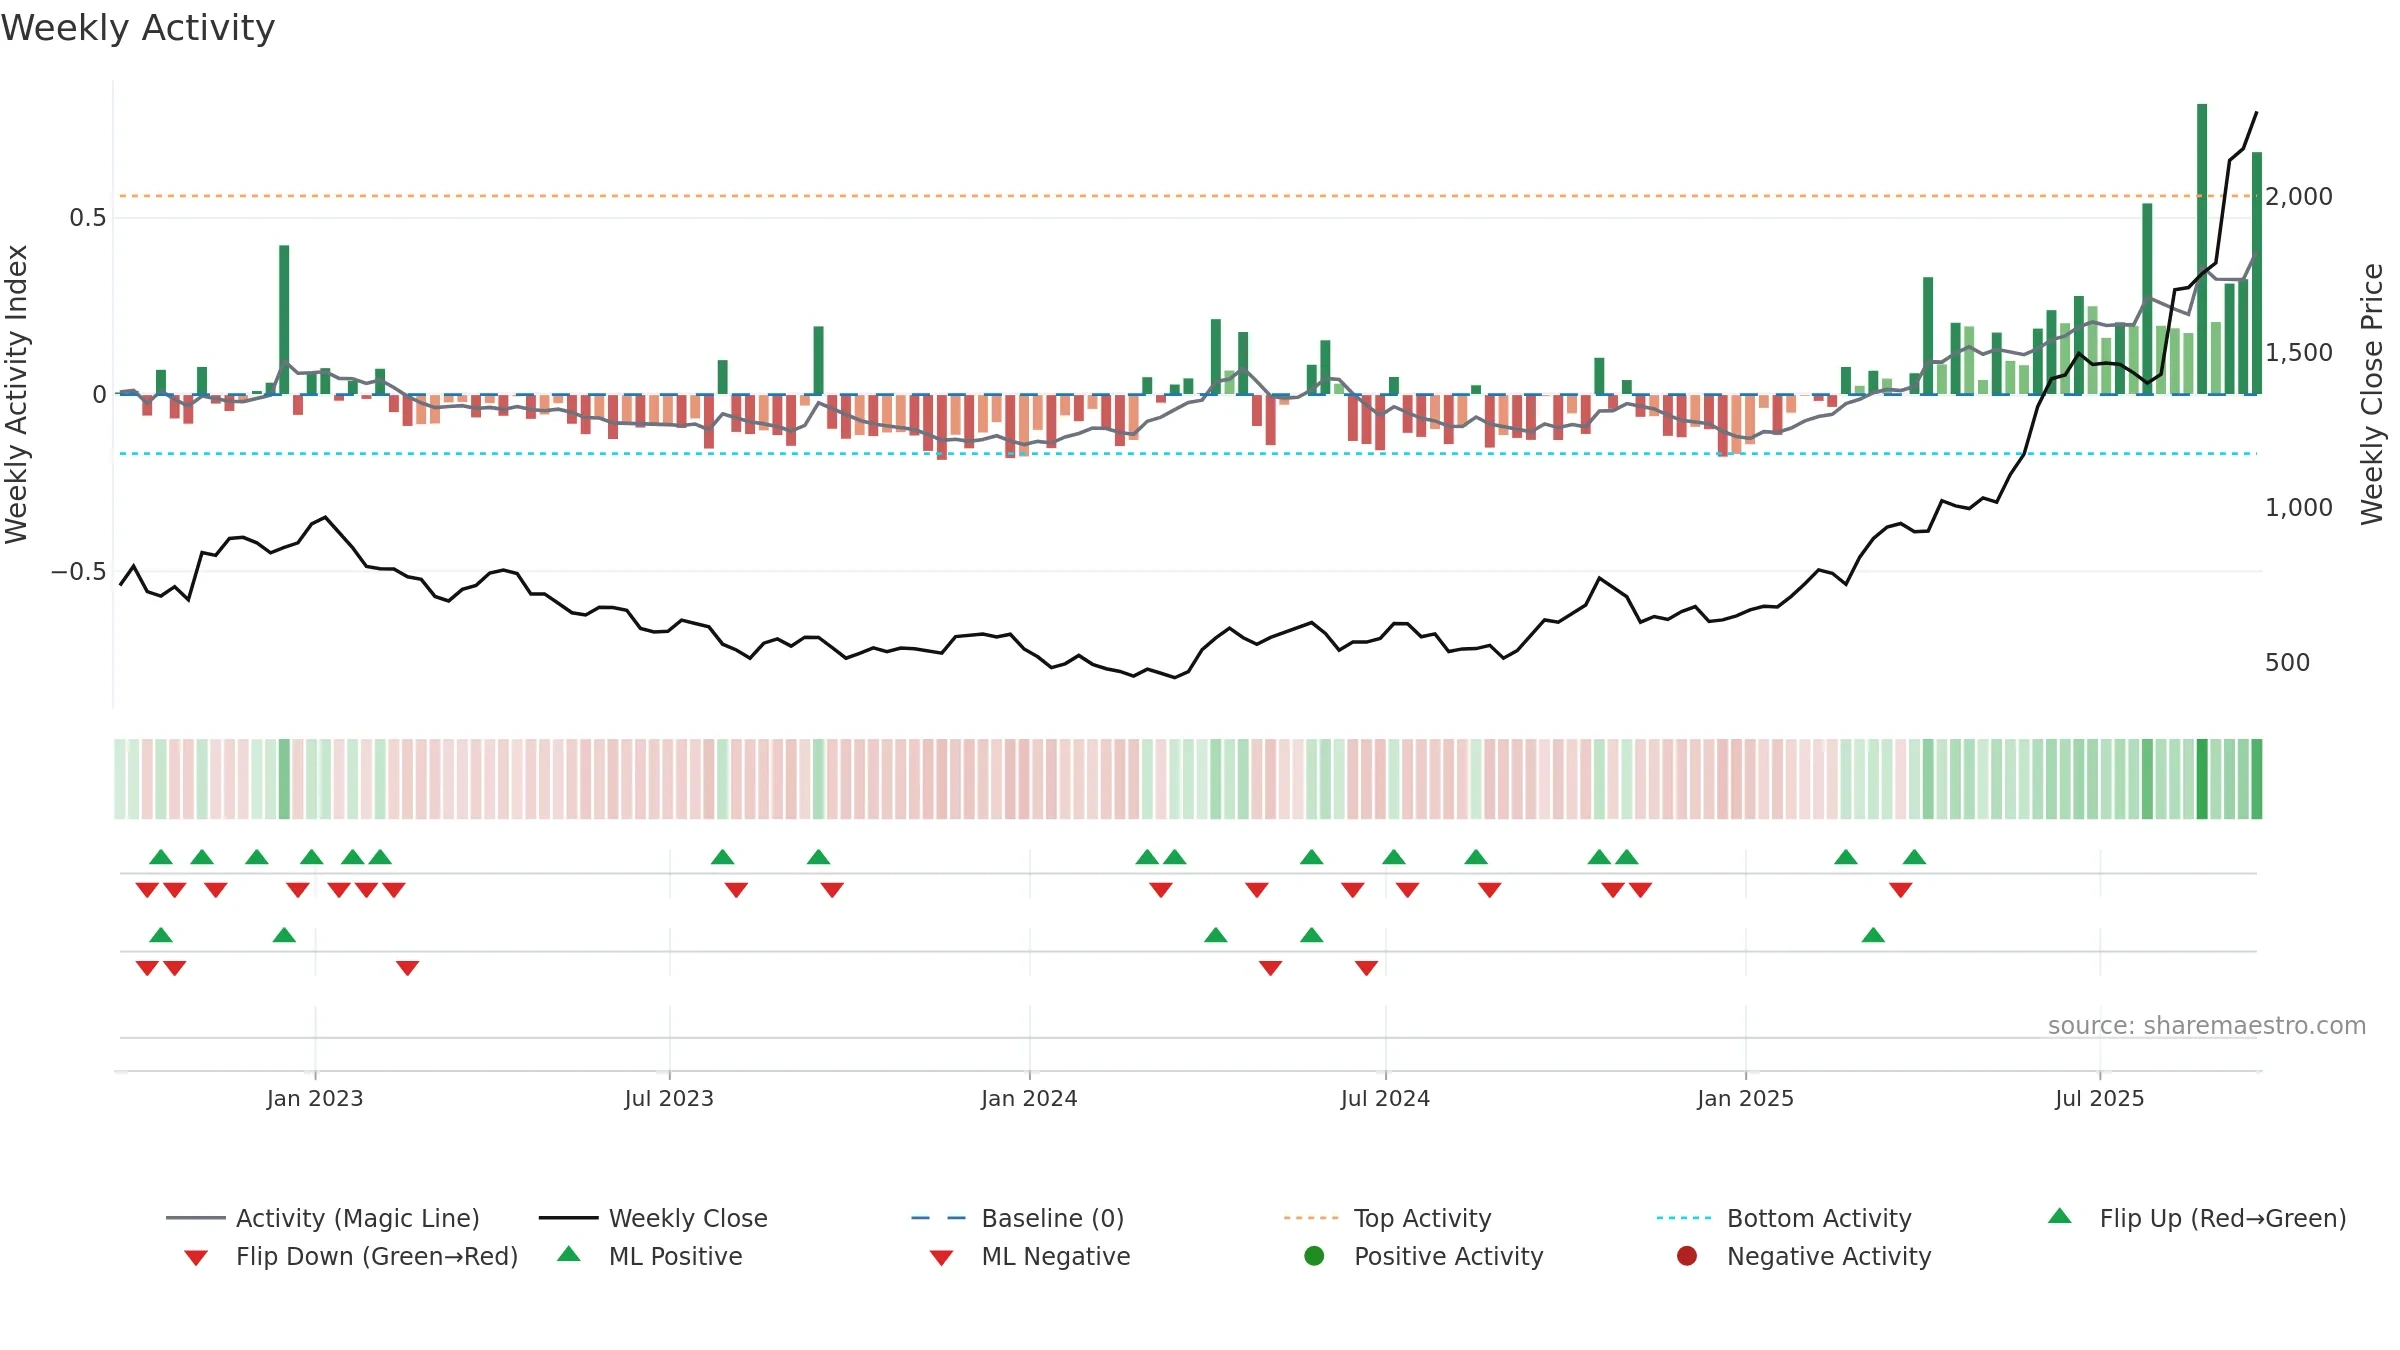
Task: Click the tall green bar before Jan 2023
Action: click(284, 320)
